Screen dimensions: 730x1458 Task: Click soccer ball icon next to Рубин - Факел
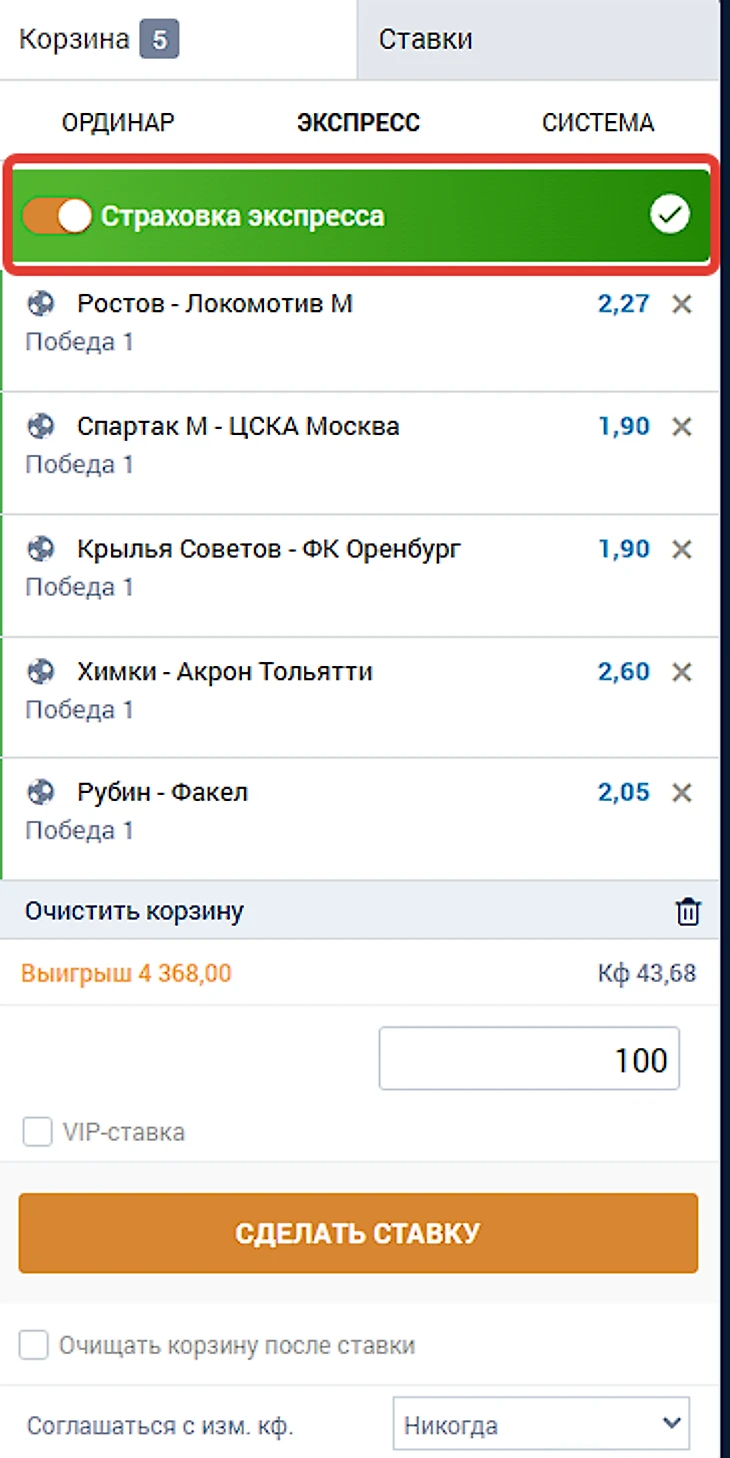[40, 793]
